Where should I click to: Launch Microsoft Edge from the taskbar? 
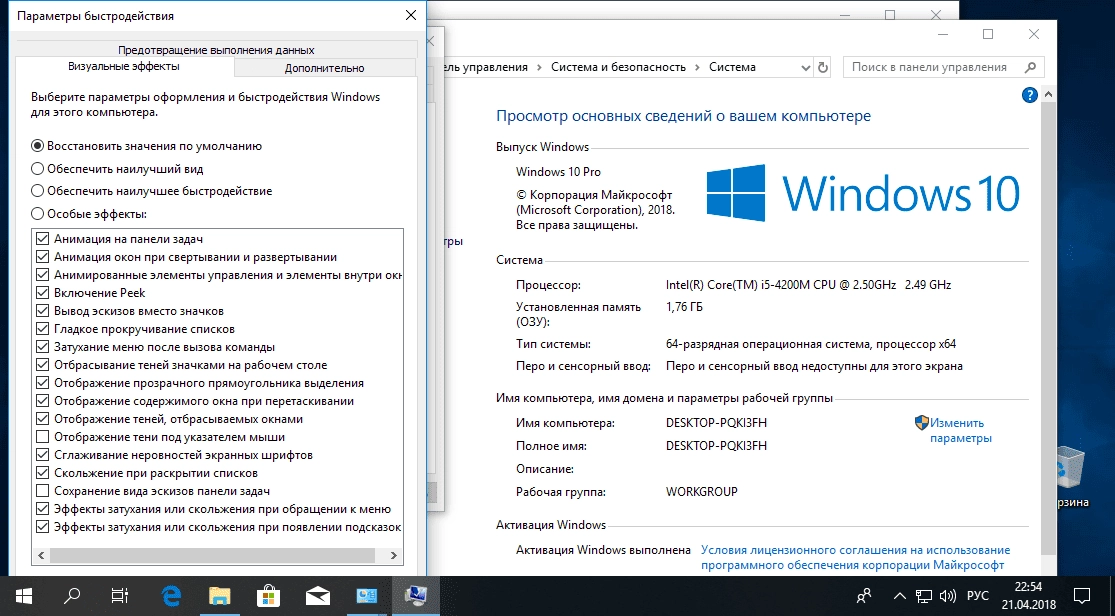point(171,595)
